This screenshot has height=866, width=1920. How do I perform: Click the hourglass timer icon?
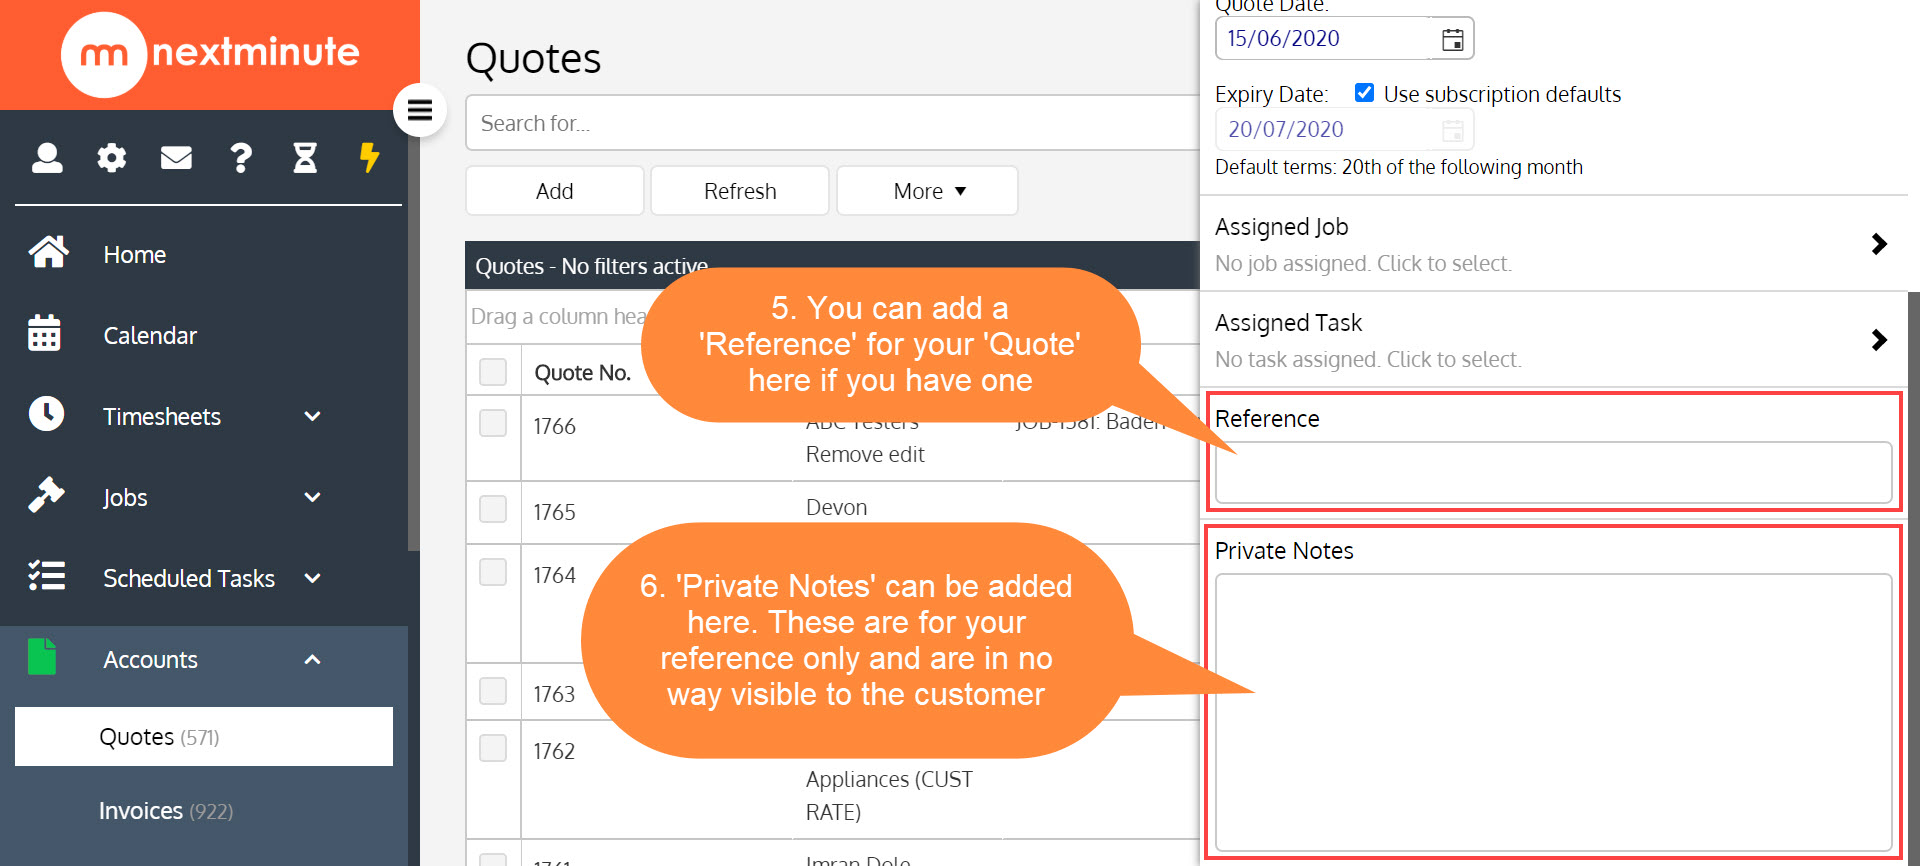click(305, 158)
